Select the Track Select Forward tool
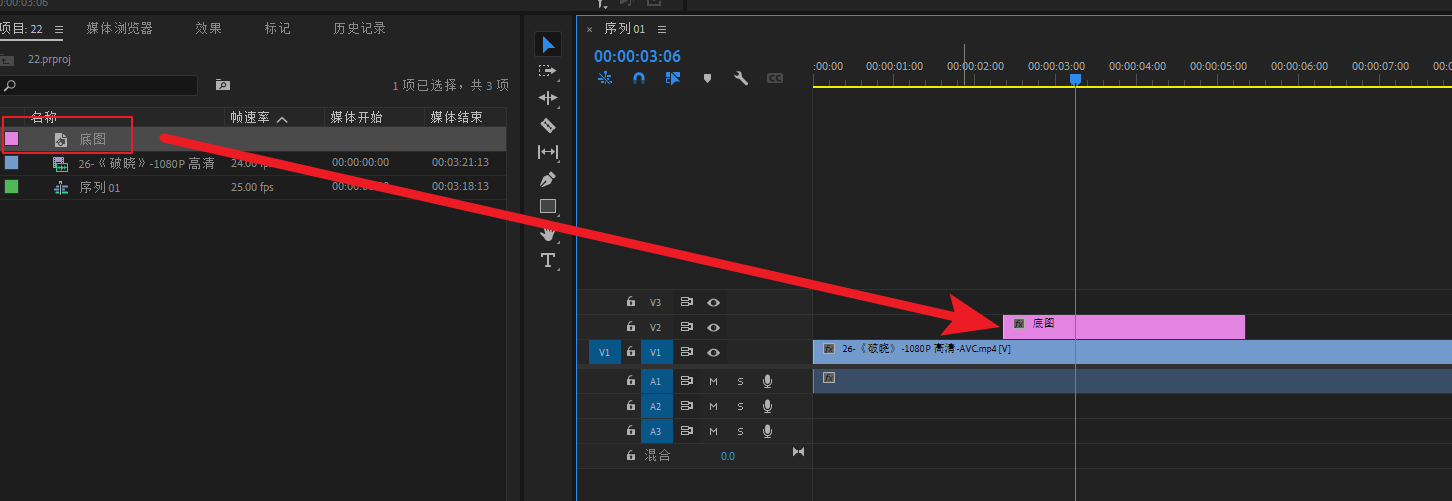This screenshot has width=1452, height=501. pyautogui.click(x=547, y=71)
